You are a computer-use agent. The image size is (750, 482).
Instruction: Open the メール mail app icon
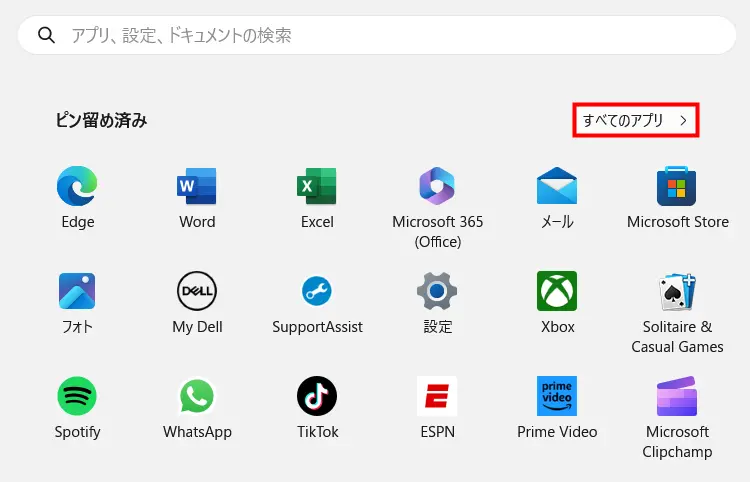click(557, 186)
